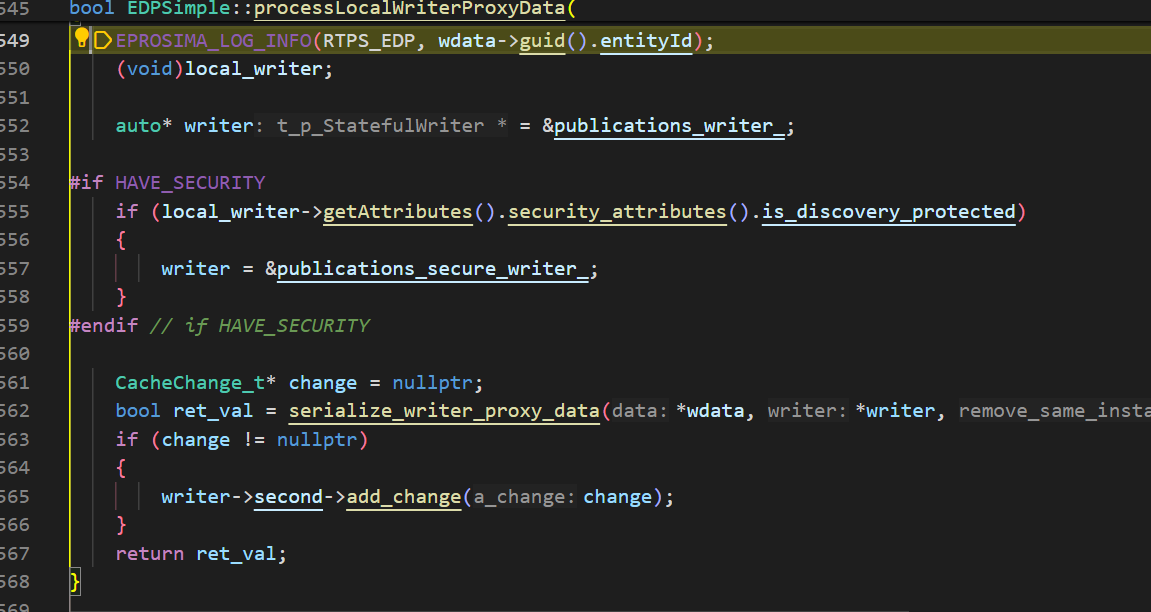Image resolution: width=1151 pixels, height=612 pixels.
Task: Click the publications_secure_writer_ symbol
Action: coord(432,269)
